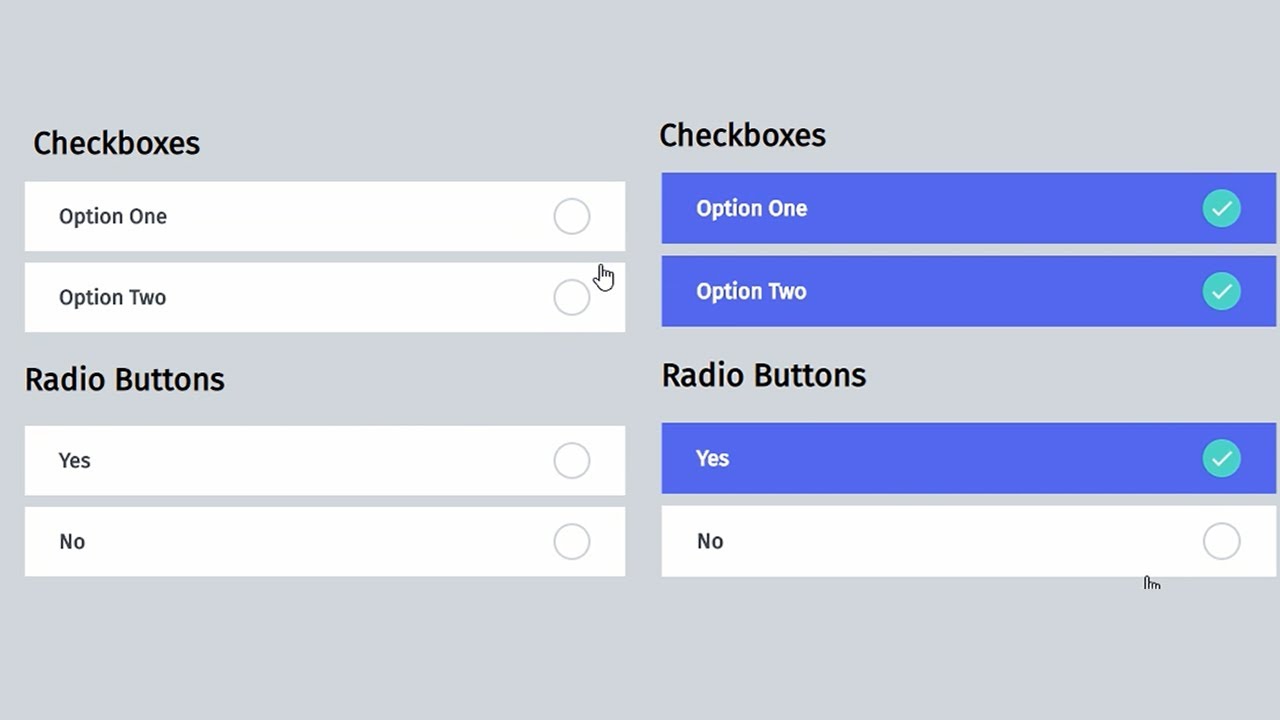
Task: Click the 'Option Two' label in the white row
Action: [x=113, y=297]
